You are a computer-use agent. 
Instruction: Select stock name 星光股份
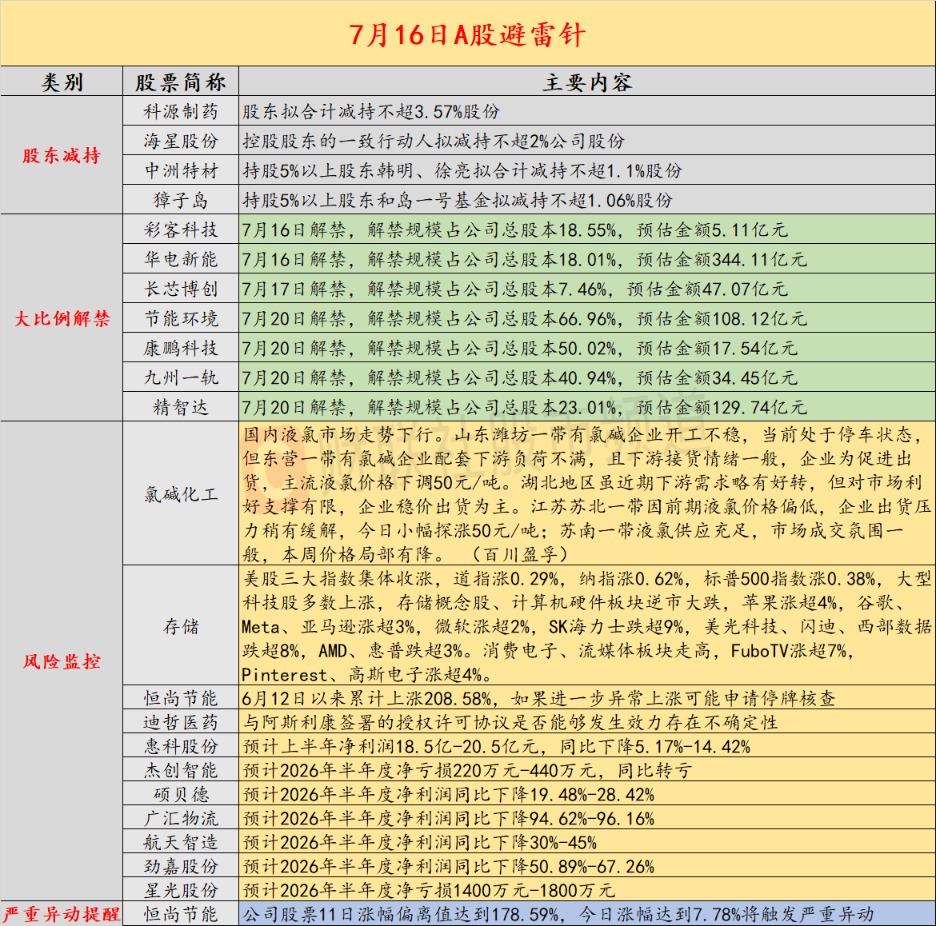click(180, 890)
